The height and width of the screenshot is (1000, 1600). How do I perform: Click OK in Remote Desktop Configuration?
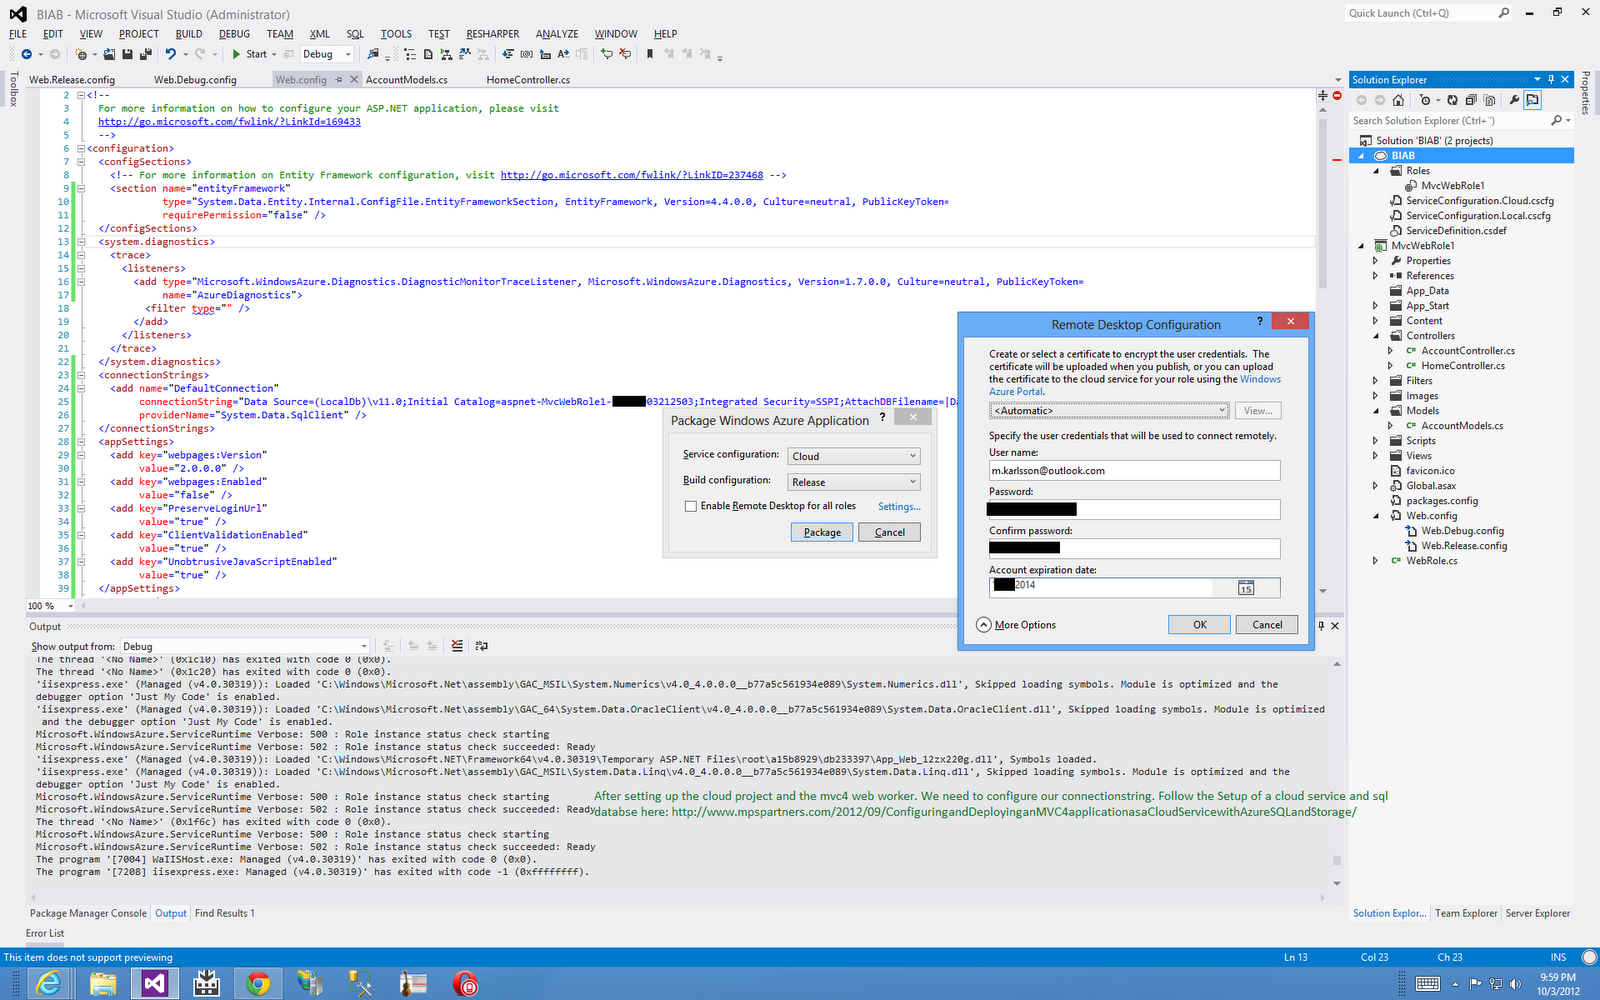(1200, 624)
